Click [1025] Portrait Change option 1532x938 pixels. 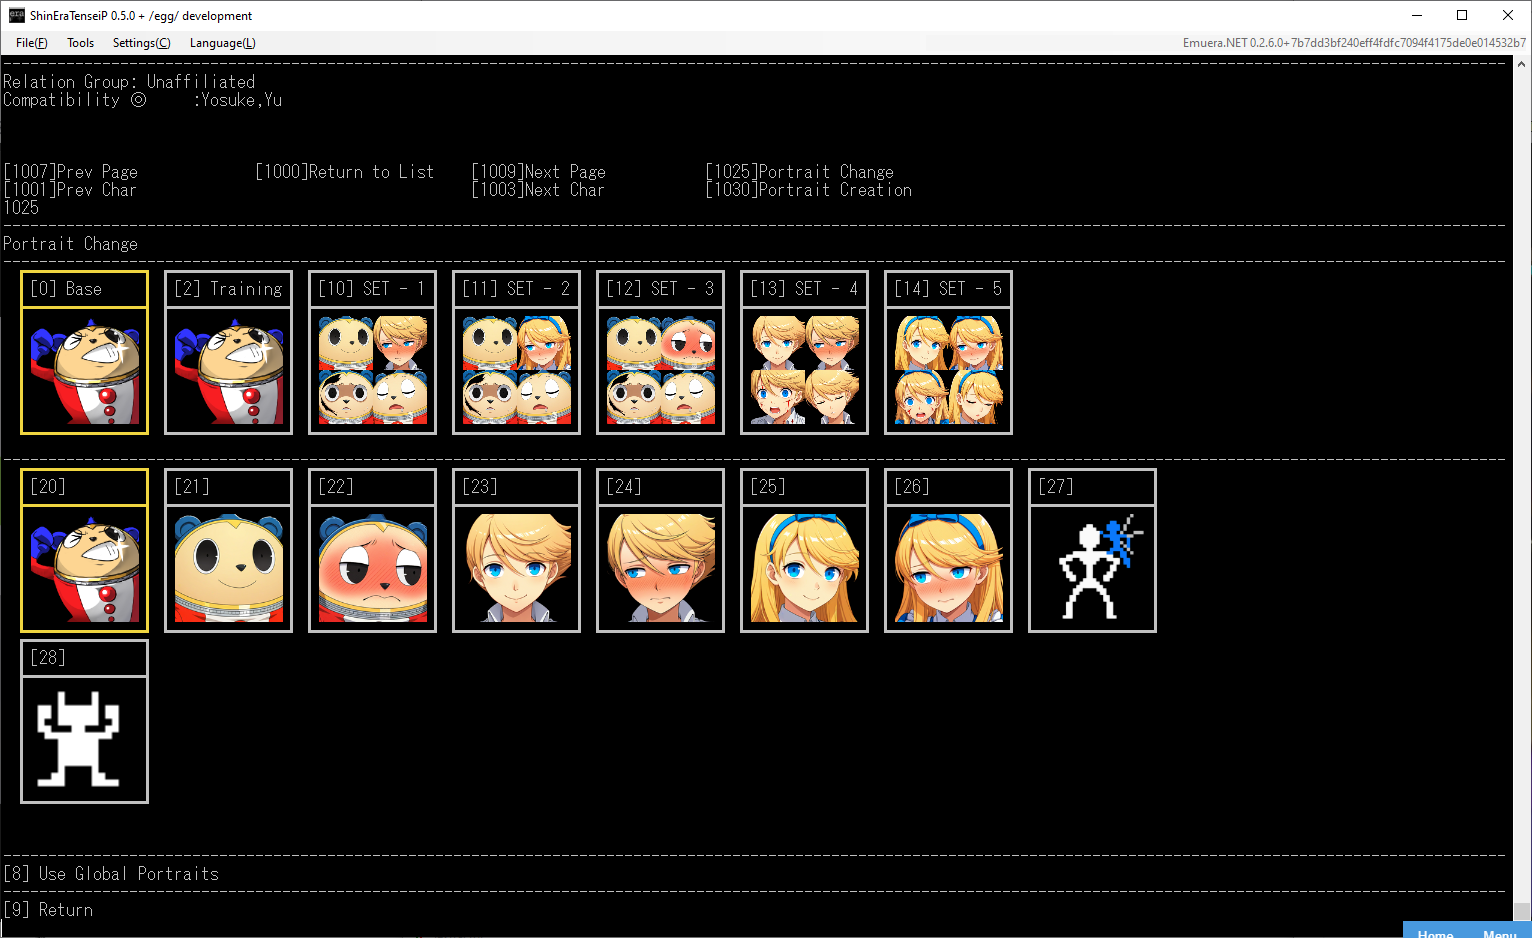tap(800, 172)
